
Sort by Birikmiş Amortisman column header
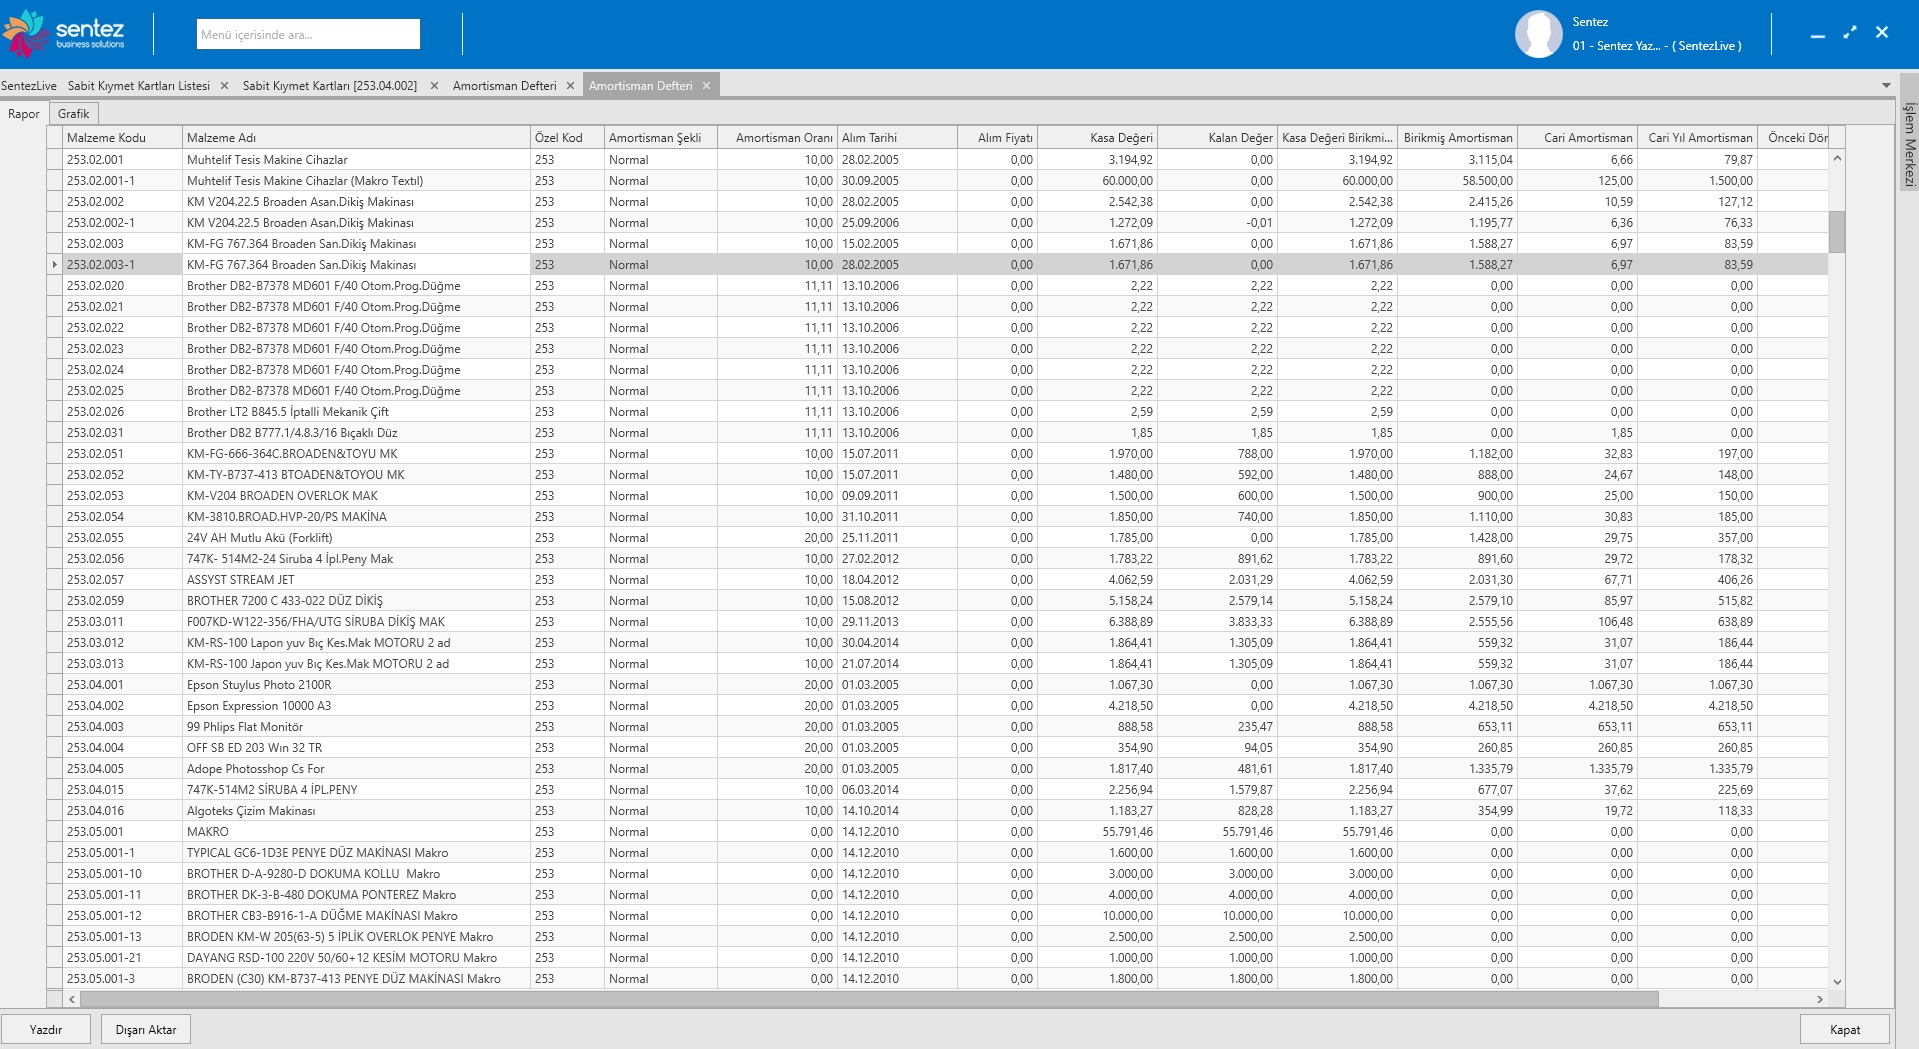(1456, 138)
